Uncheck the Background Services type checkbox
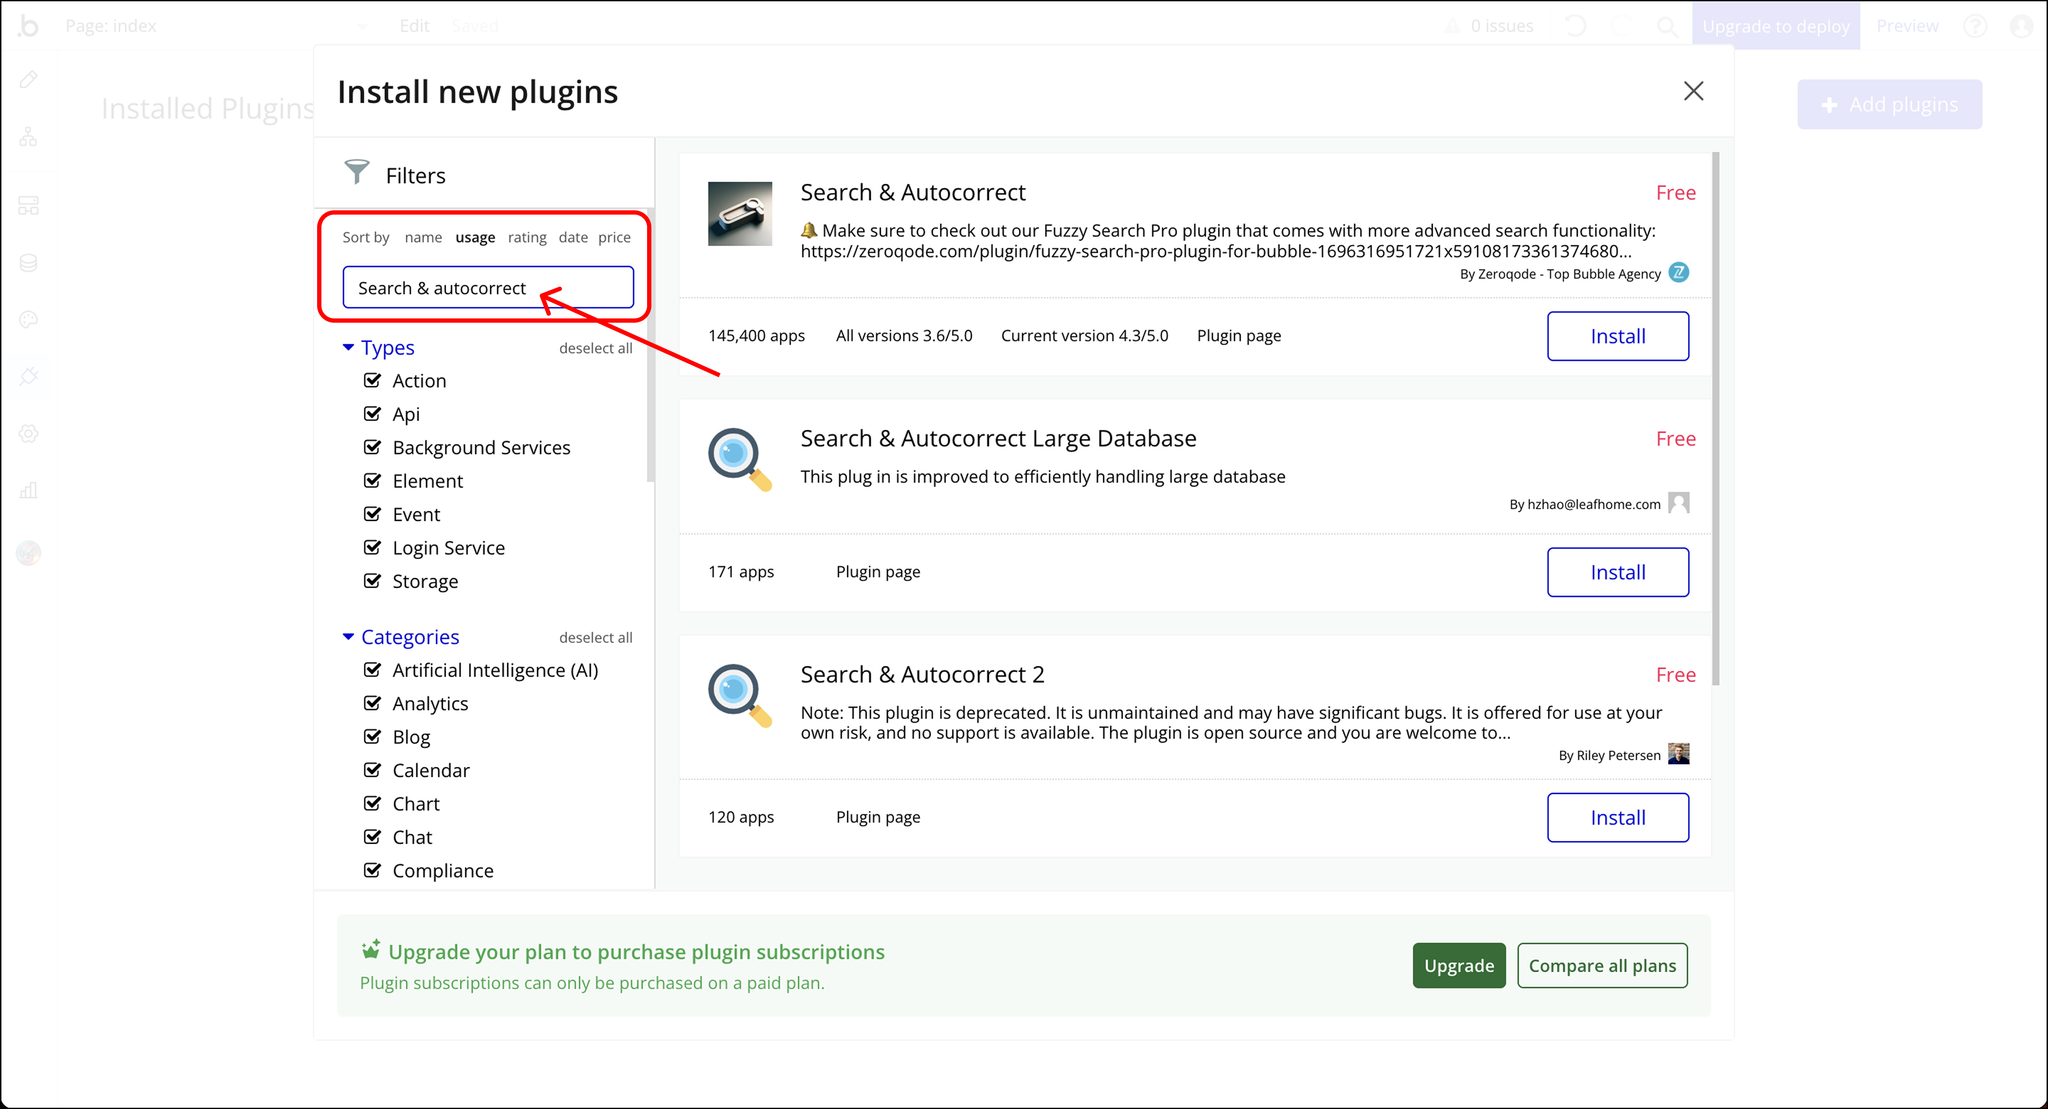 coord(373,447)
